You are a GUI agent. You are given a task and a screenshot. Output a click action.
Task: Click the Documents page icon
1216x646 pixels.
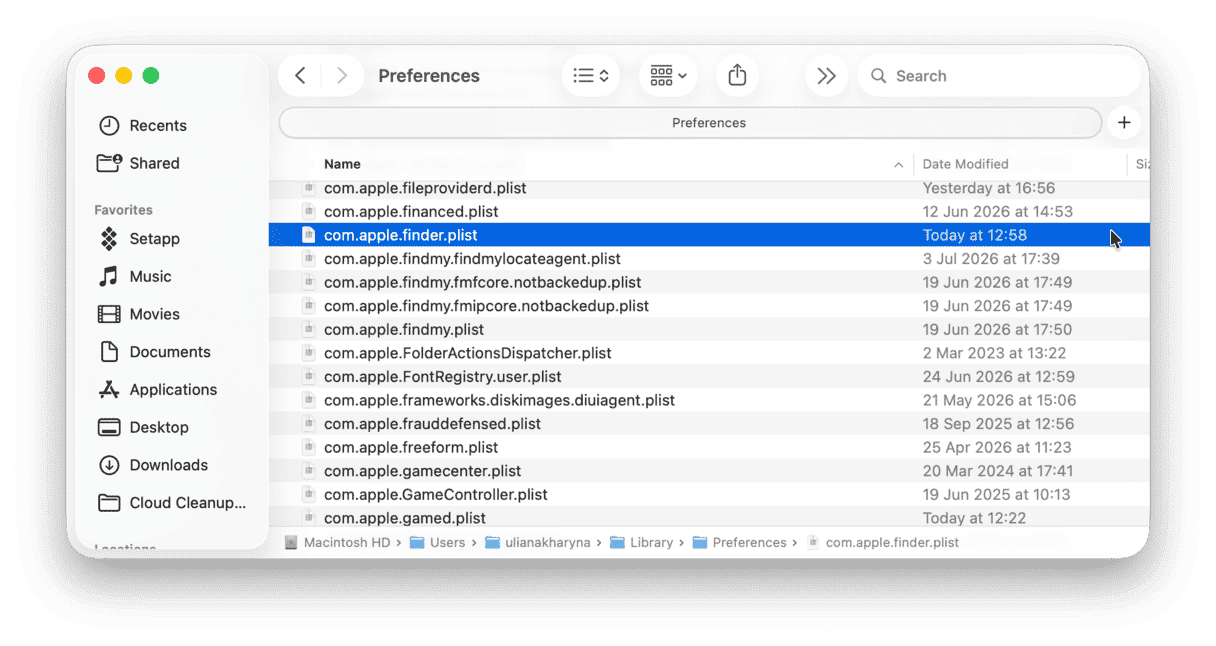tap(109, 352)
